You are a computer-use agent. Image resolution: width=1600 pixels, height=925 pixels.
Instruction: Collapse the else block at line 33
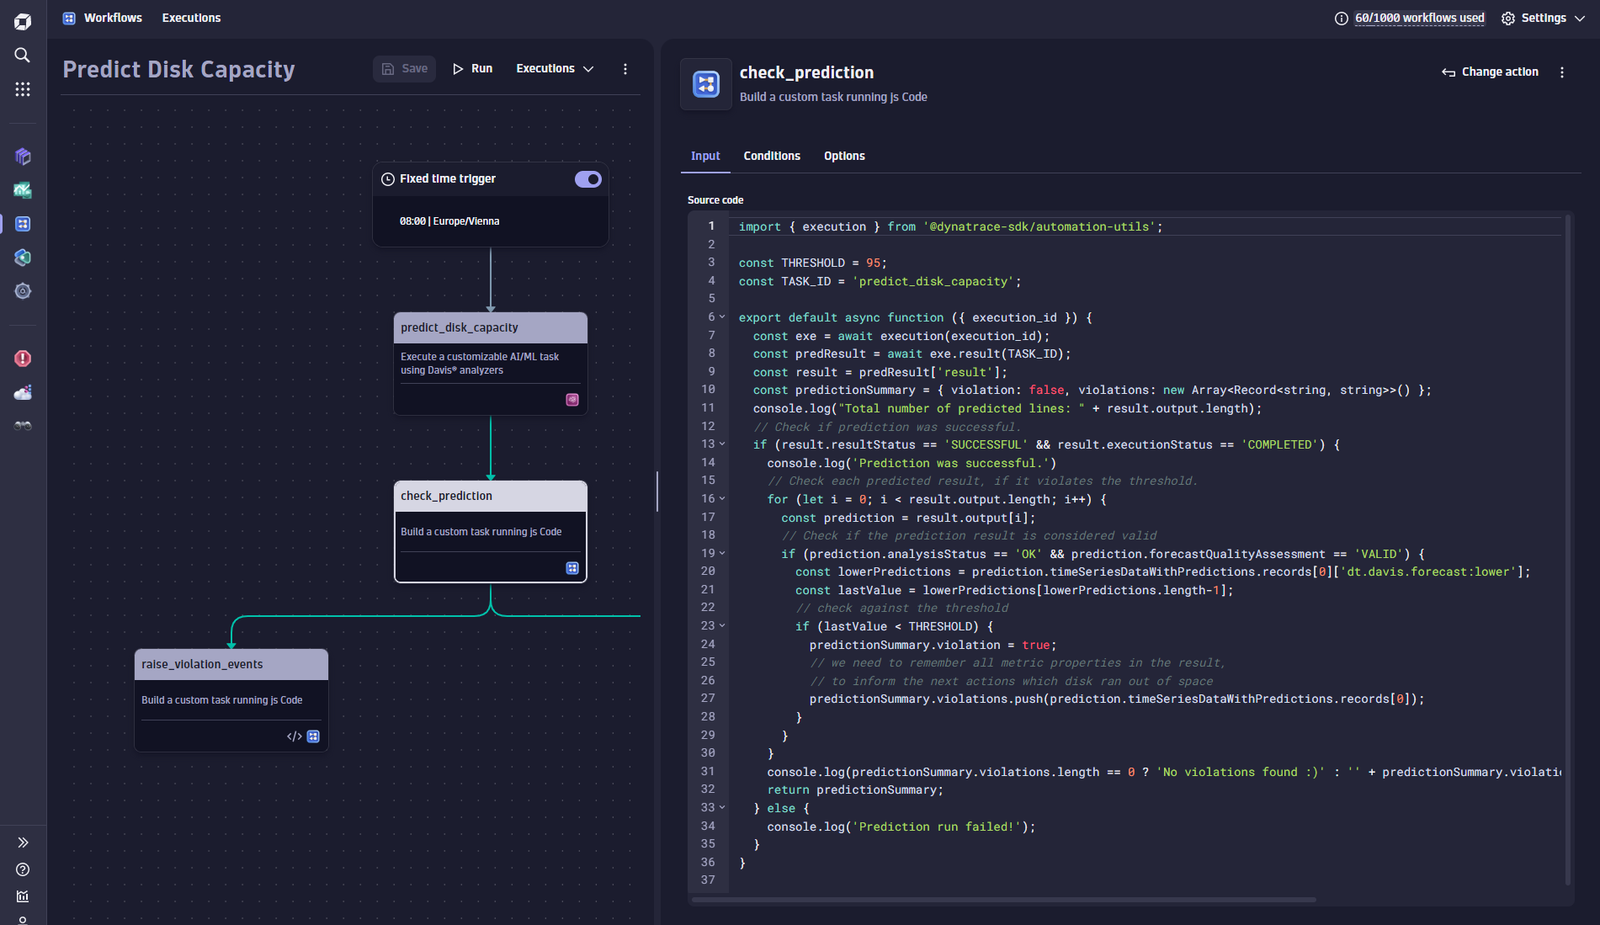(722, 808)
